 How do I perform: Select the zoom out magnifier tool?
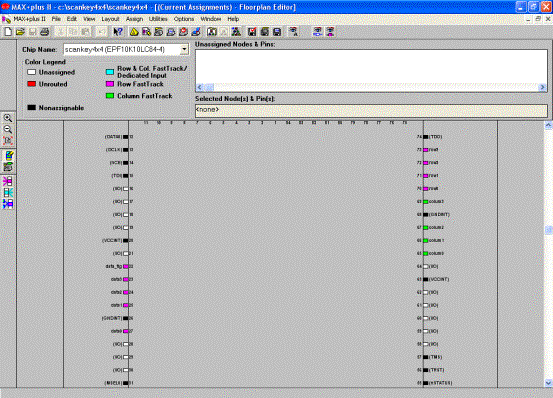8,129
